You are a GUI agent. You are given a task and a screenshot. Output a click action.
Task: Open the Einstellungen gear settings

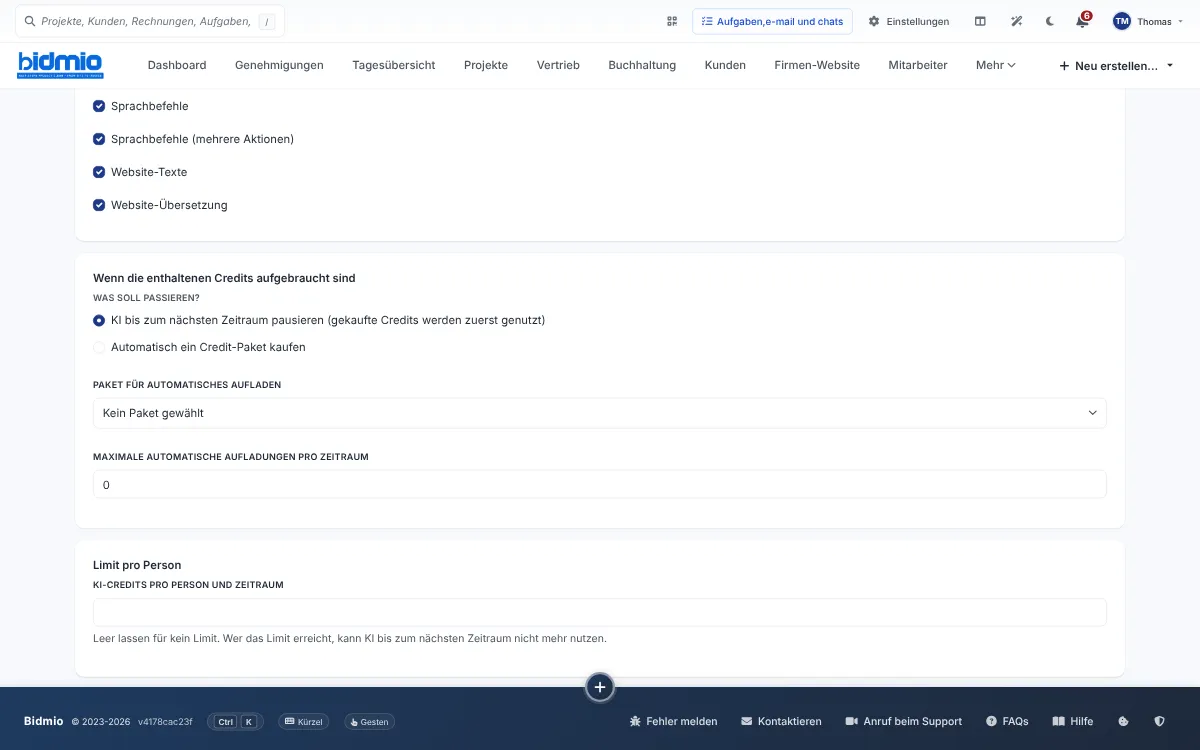[908, 21]
